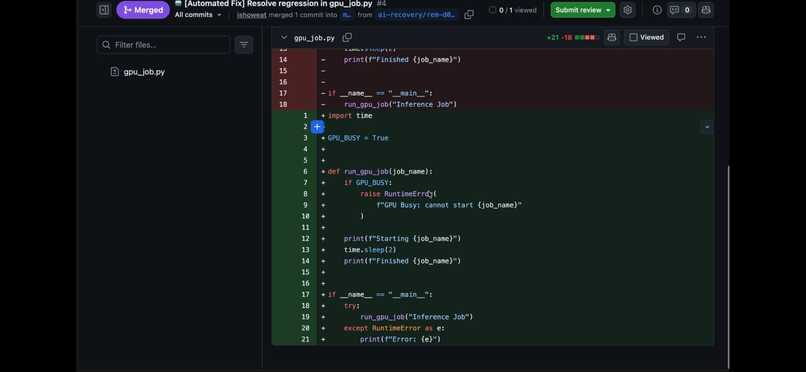
Task: Add comment on line 2 plus button
Action: click(x=317, y=127)
